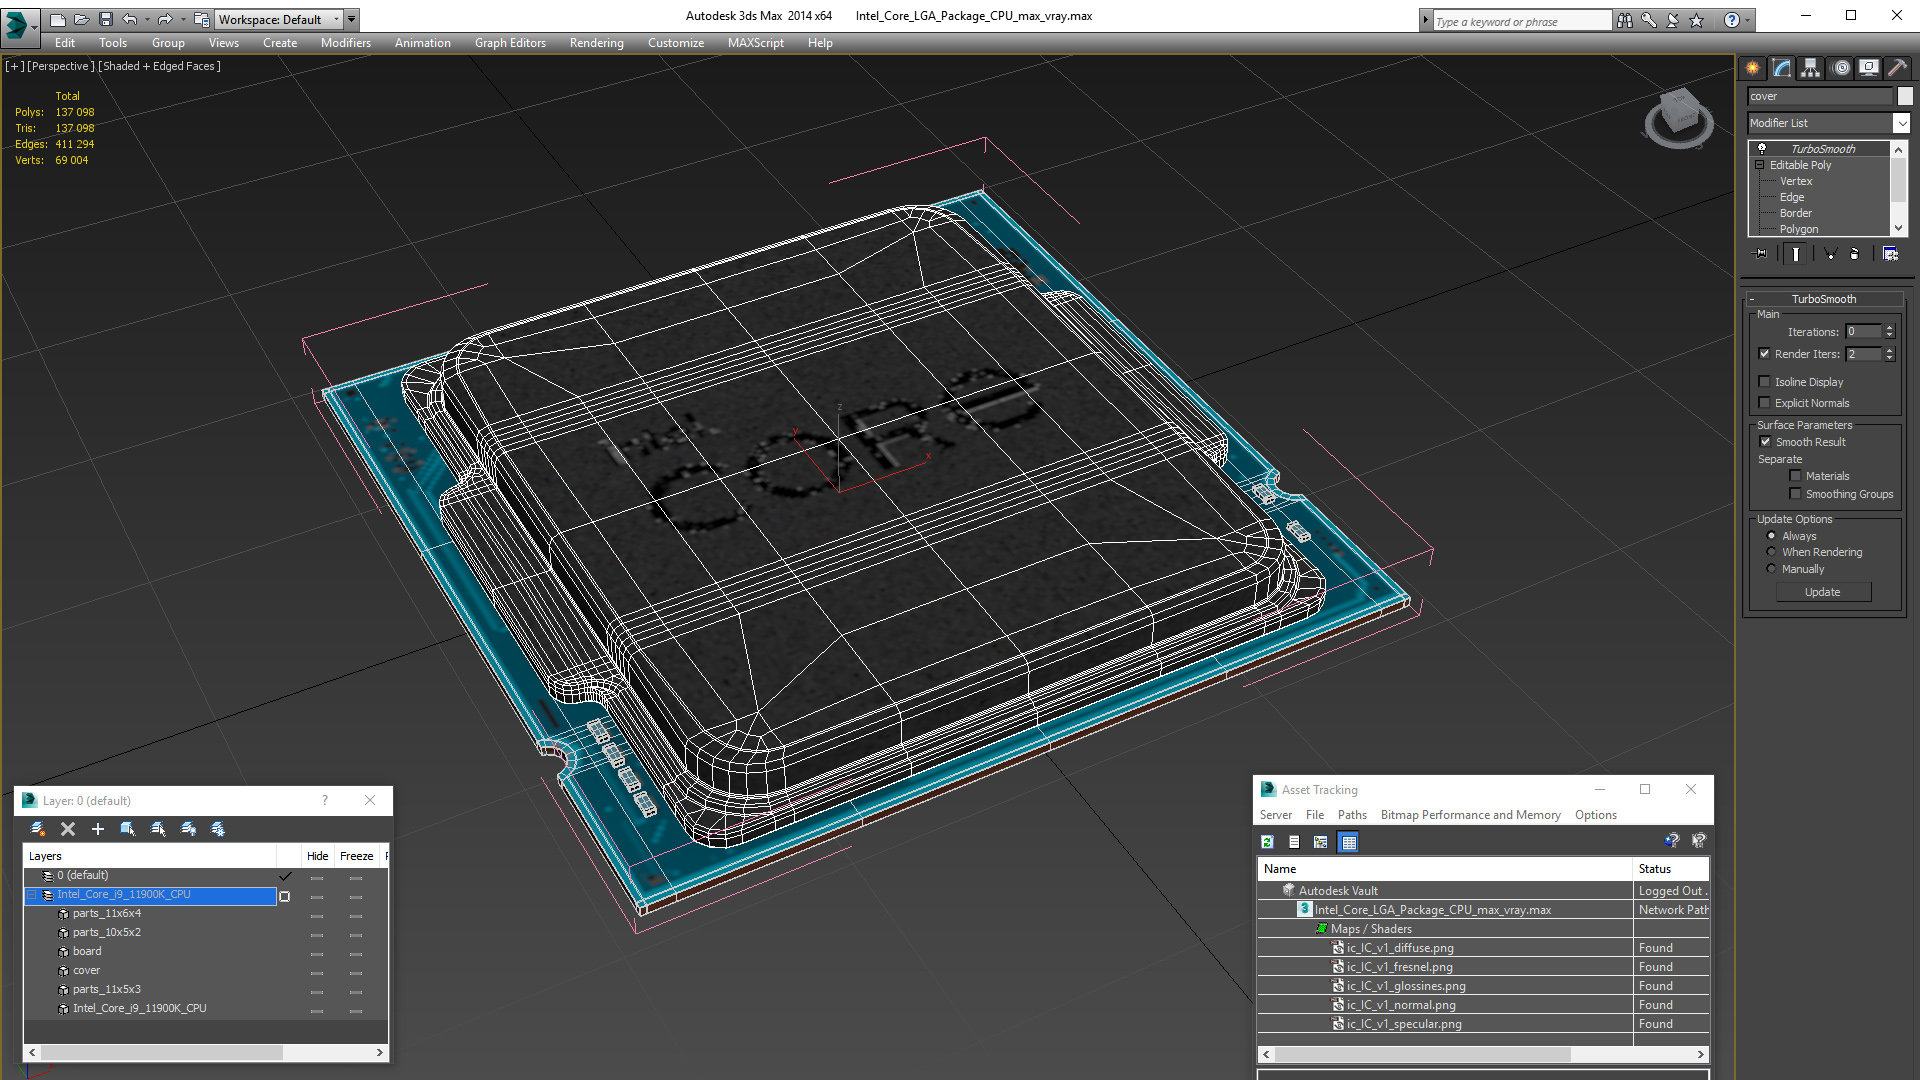Image resolution: width=1920 pixels, height=1080 pixels.
Task: Enable the Isoline Display checkbox
Action: coord(1765,382)
